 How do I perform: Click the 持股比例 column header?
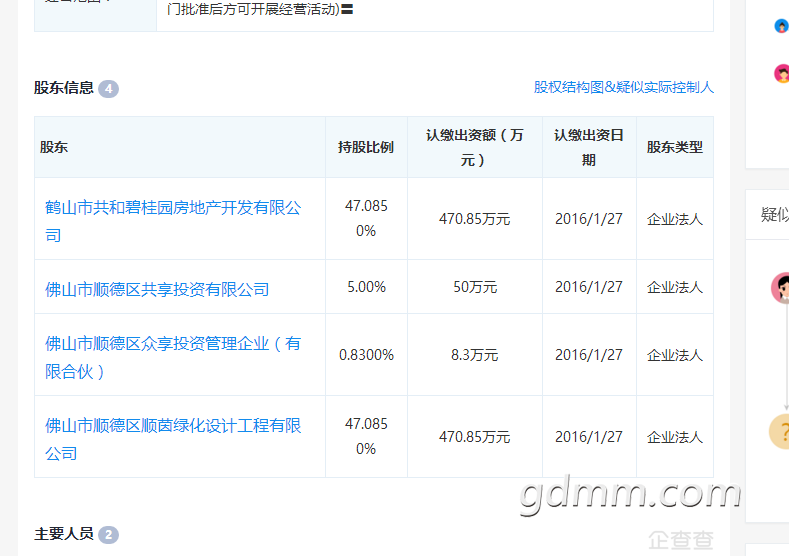366,147
